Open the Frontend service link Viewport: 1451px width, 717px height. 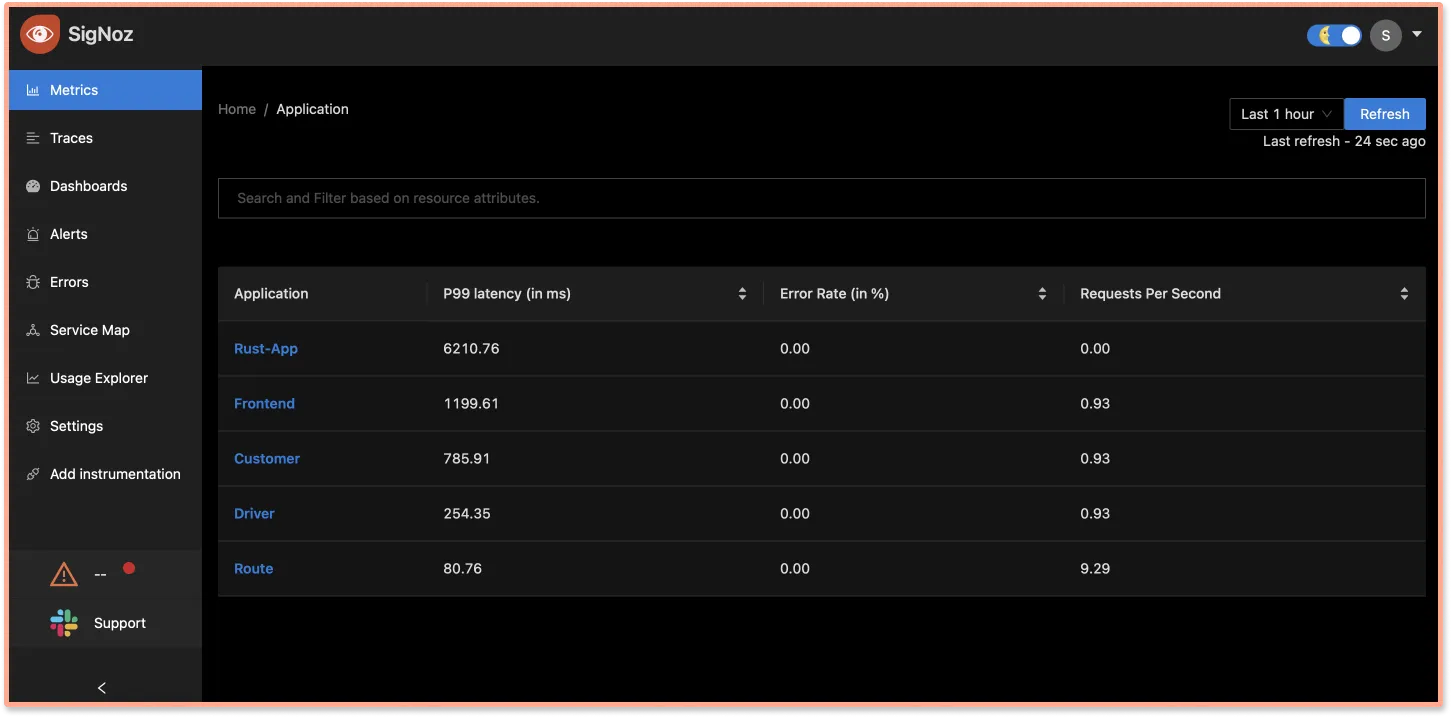264,404
